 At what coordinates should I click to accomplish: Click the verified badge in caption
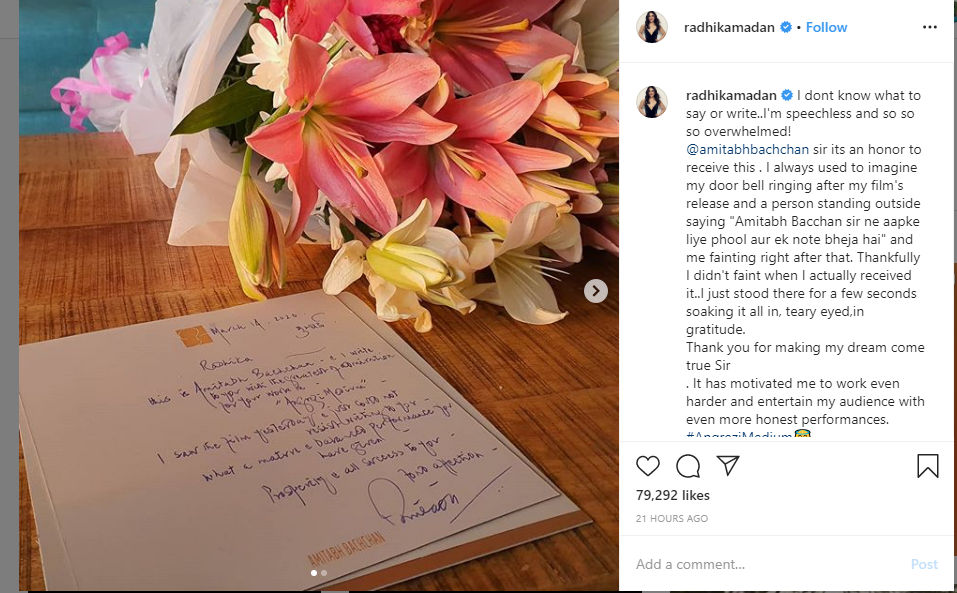(787, 95)
